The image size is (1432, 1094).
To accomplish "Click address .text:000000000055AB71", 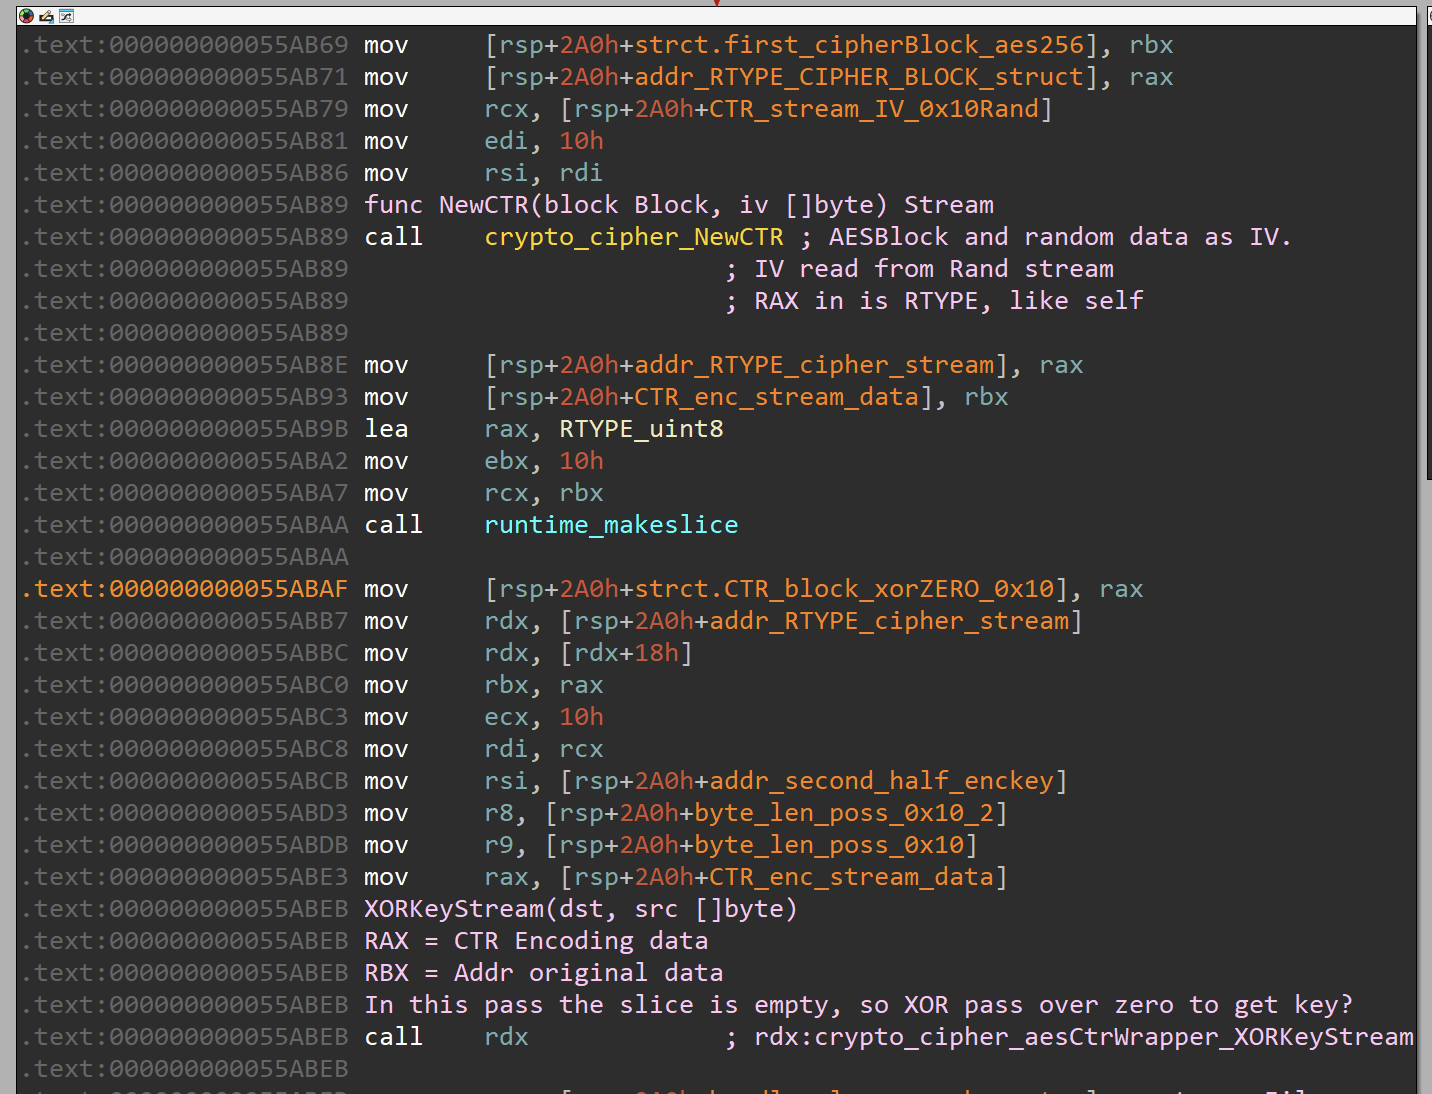I will pyautogui.click(x=185, y=77).
